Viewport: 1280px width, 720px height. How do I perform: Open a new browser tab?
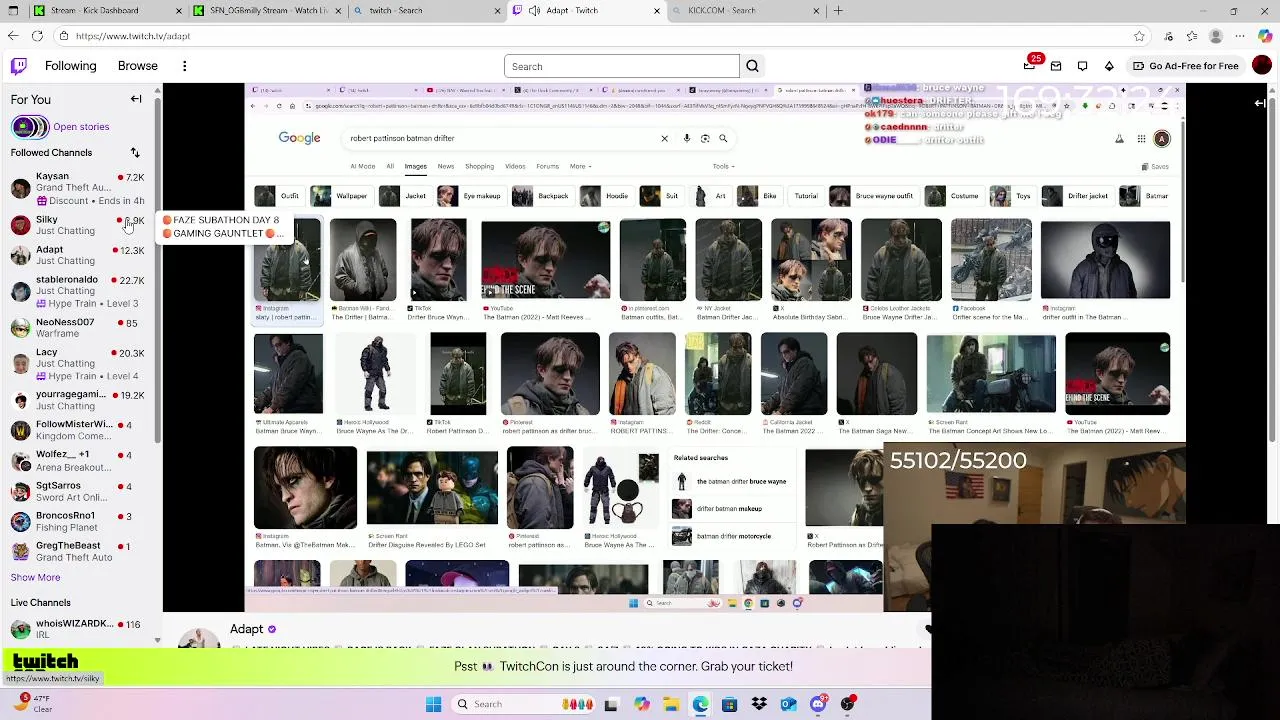click(x=838, y=10)
